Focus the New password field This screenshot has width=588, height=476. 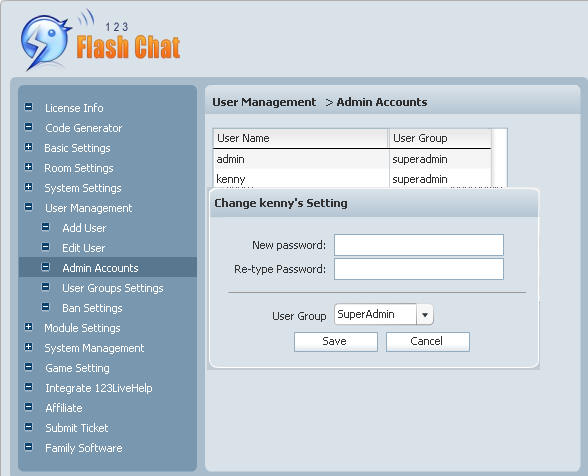pyautogui.click(x=418, y=245)
